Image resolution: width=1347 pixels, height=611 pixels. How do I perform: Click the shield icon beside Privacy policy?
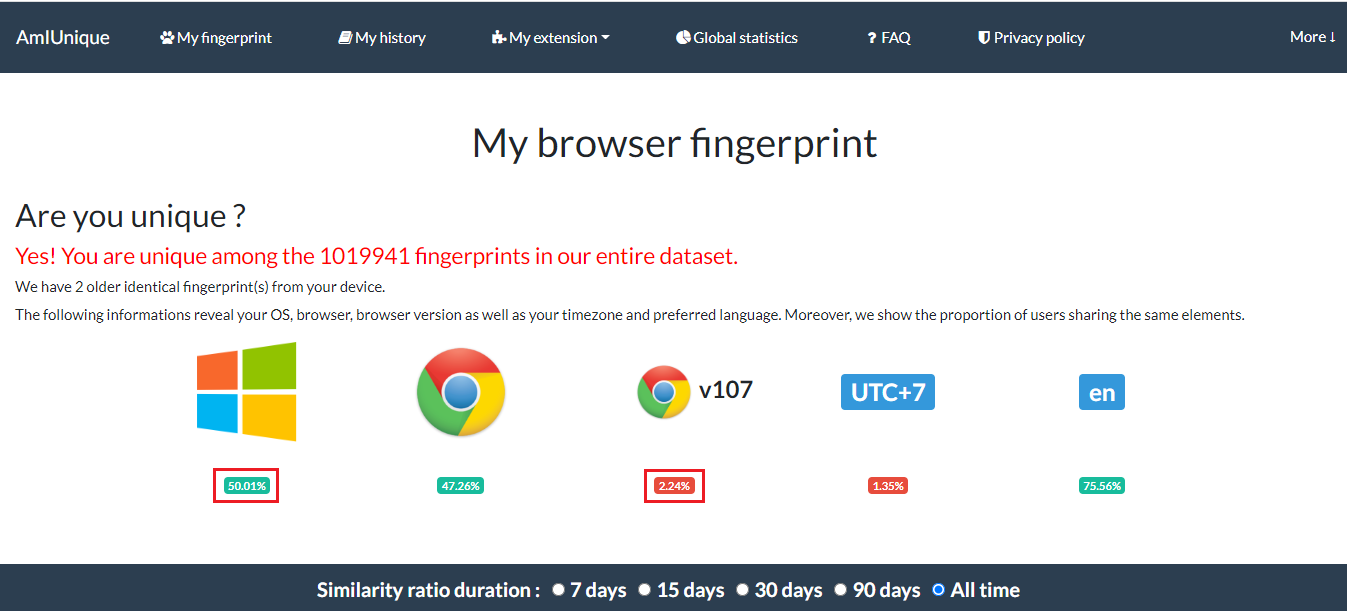pos(984,38)
